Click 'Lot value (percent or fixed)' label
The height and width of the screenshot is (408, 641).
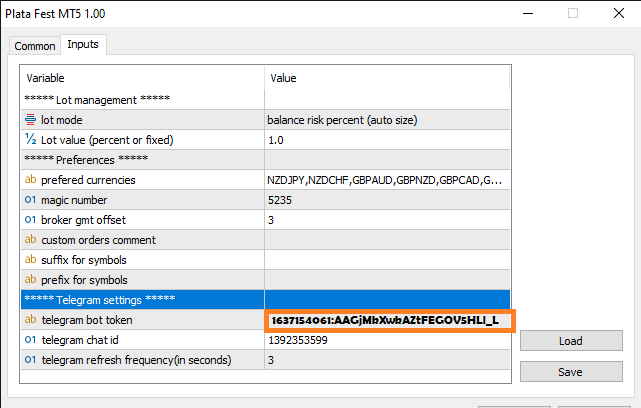tap(107, 140)
